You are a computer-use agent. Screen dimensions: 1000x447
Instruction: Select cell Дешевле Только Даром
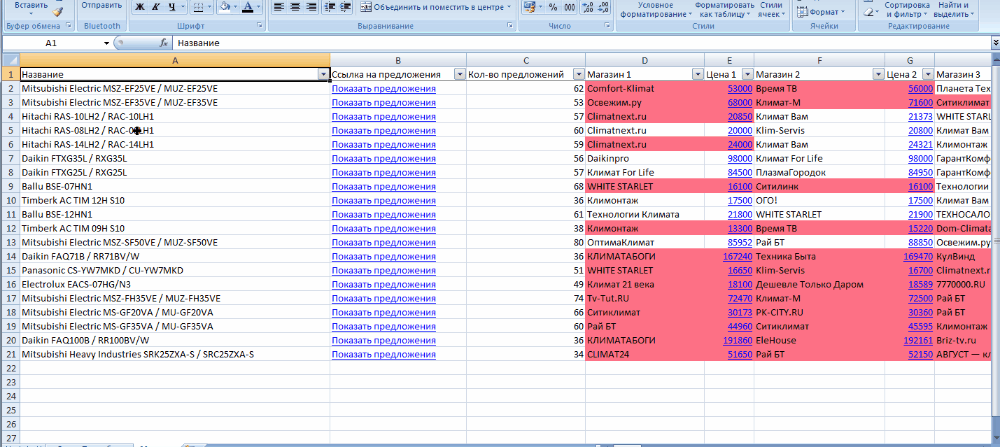819,285
